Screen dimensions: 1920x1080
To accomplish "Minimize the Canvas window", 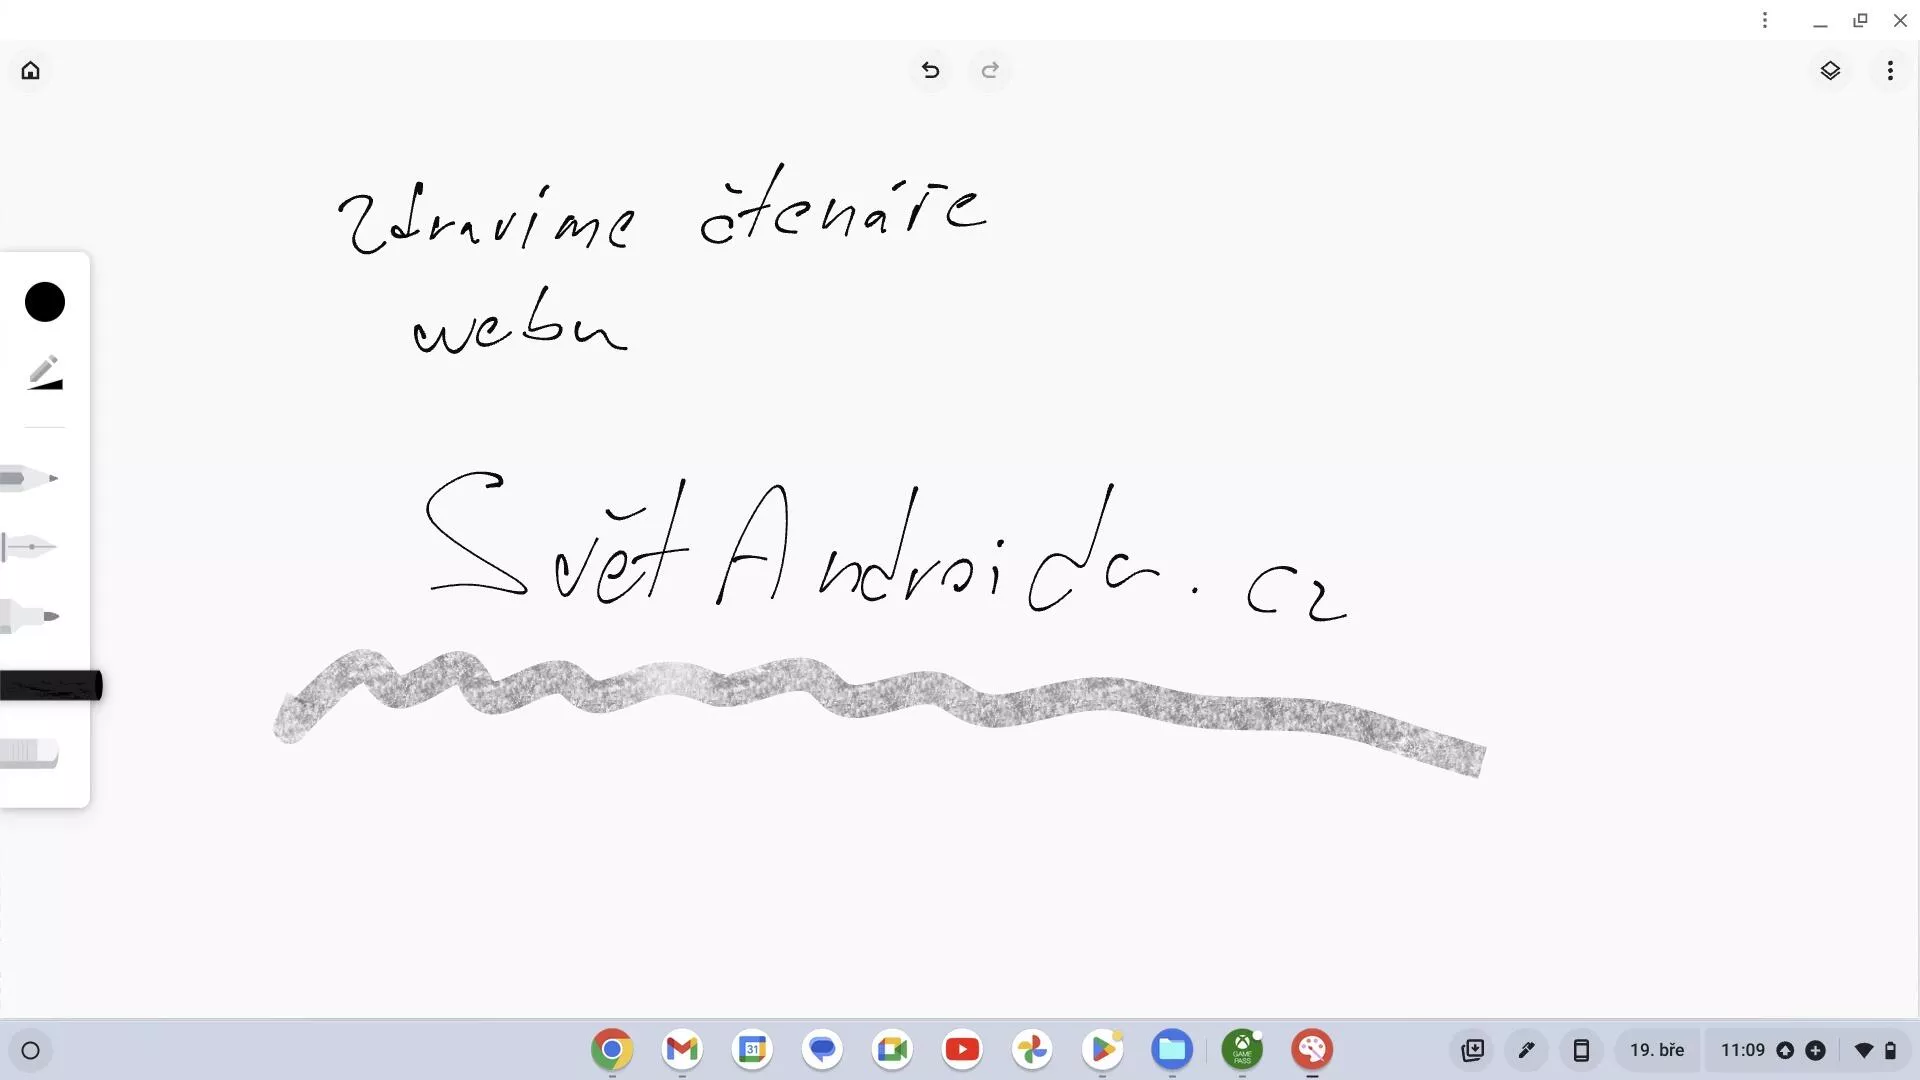I will 1820,20.
